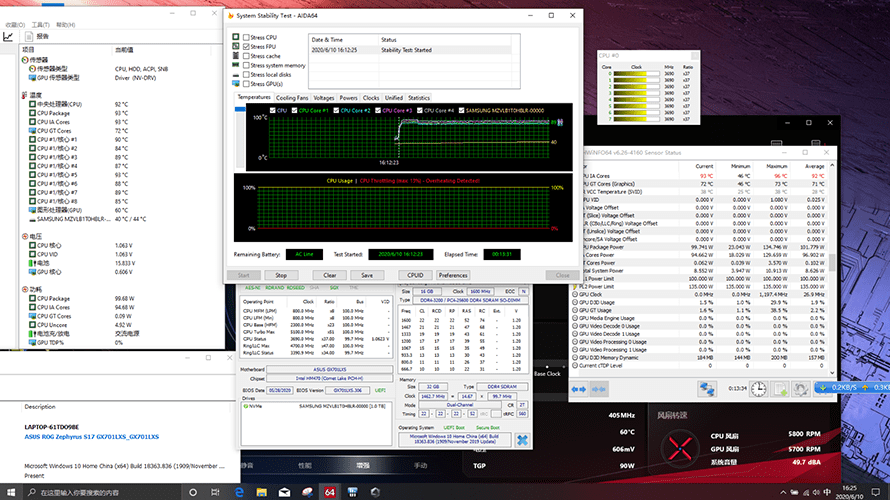Click HWiNFO expand columns arrows icon
This screenshot has height=500, width=890.
(579, 389)
